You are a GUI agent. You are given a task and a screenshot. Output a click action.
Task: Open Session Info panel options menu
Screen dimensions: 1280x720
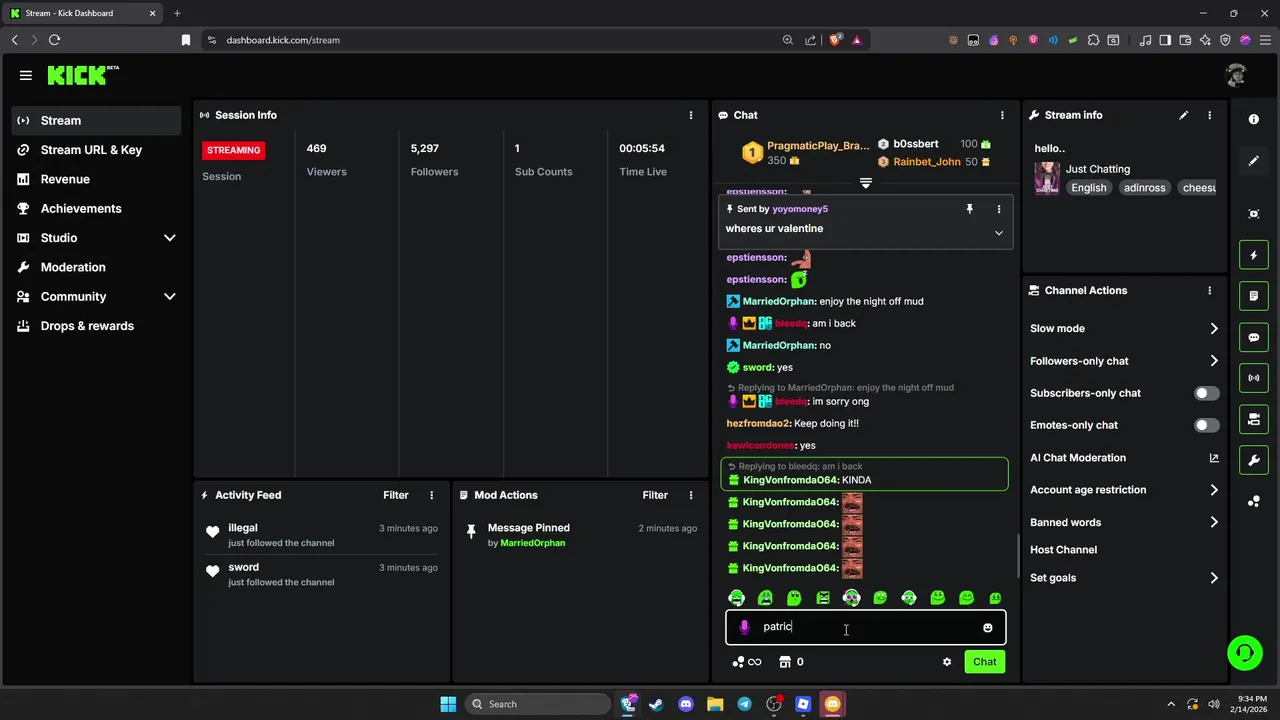[x=690, y=115]
